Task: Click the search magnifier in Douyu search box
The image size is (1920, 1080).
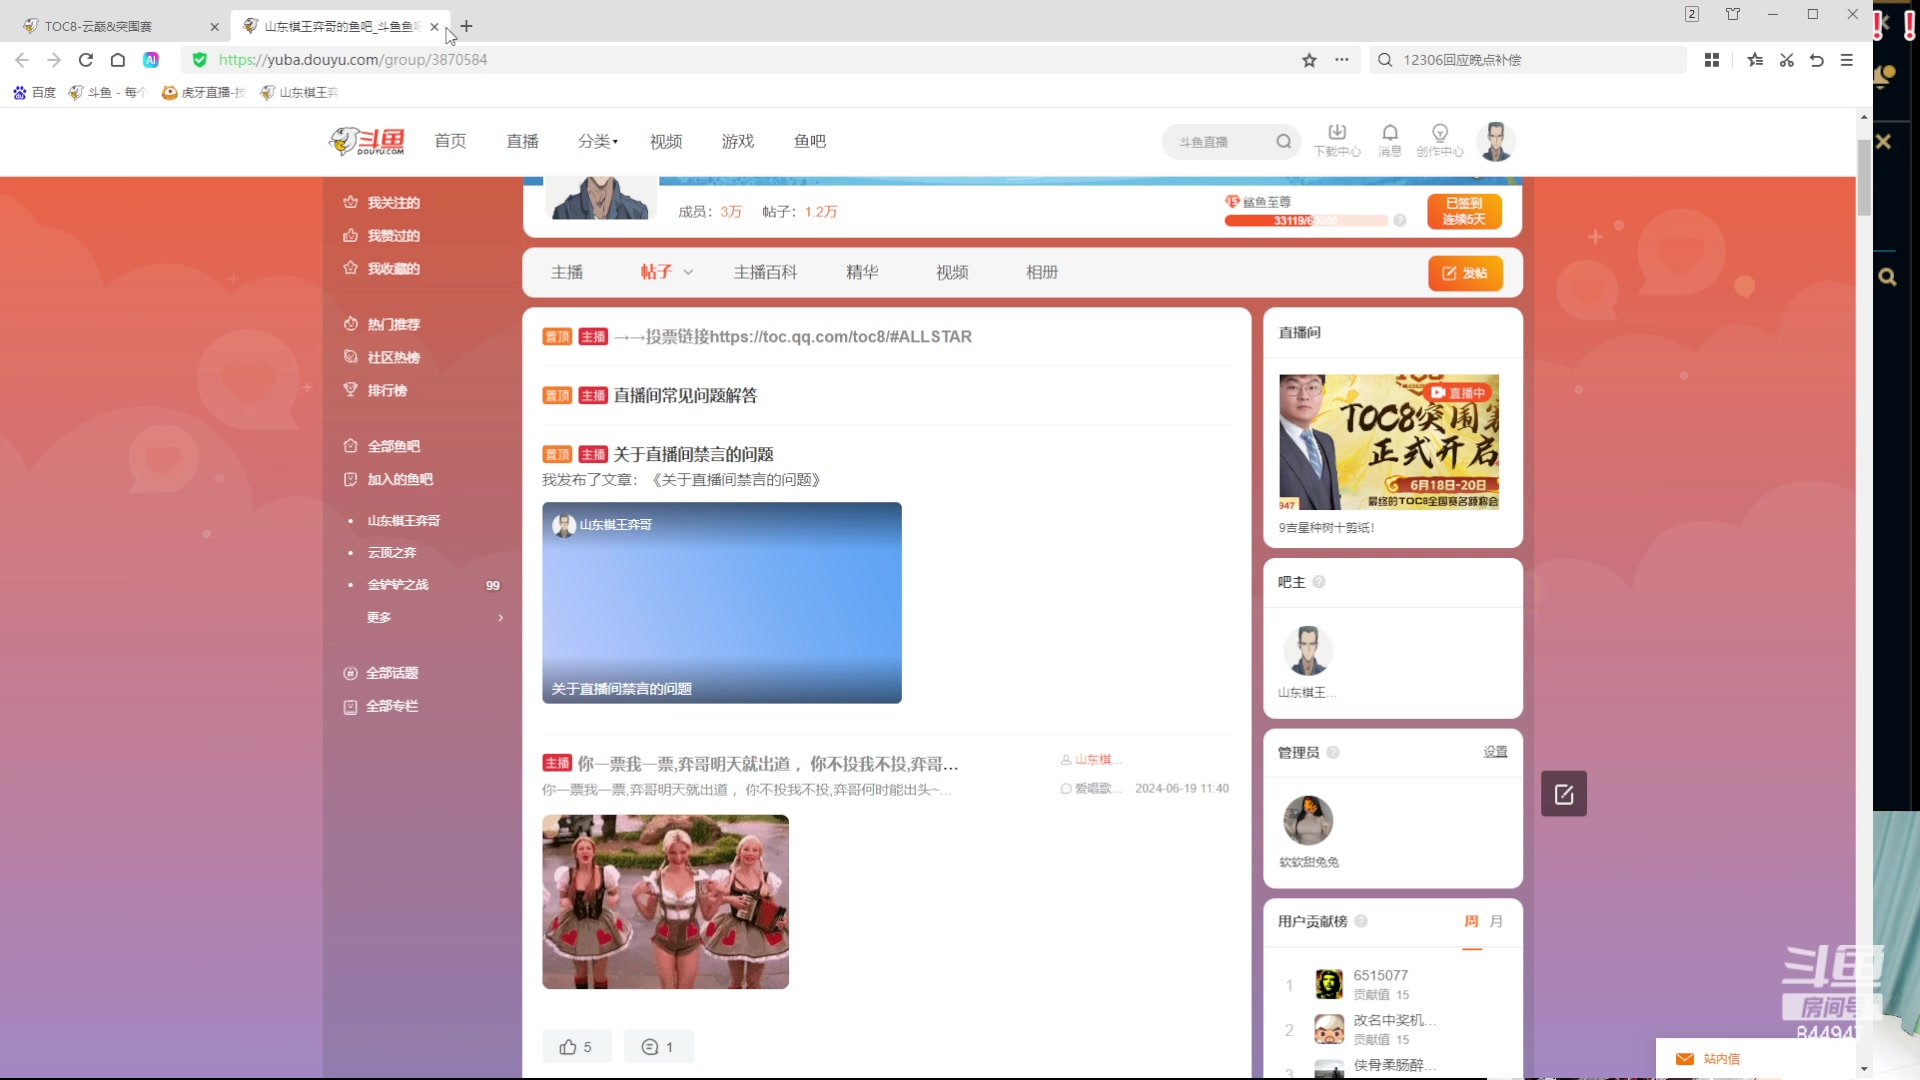Action: (x=1283, y=142)
